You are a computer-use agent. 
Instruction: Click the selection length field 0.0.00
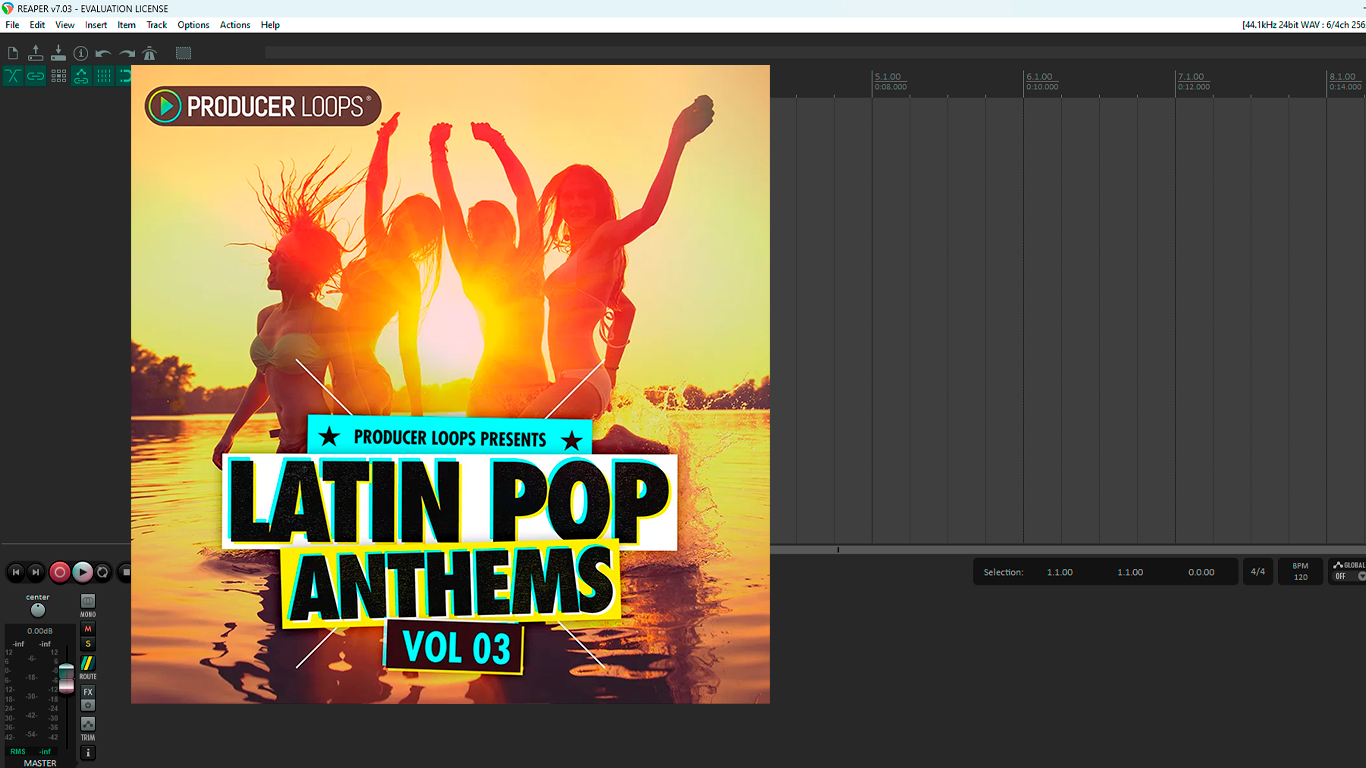click(x=1201, y=572)
